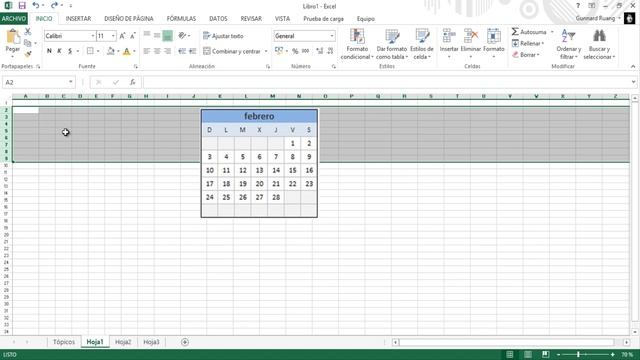Open the ARCHIVO tab
Viewport: 640px width, 360px height.
14,19
